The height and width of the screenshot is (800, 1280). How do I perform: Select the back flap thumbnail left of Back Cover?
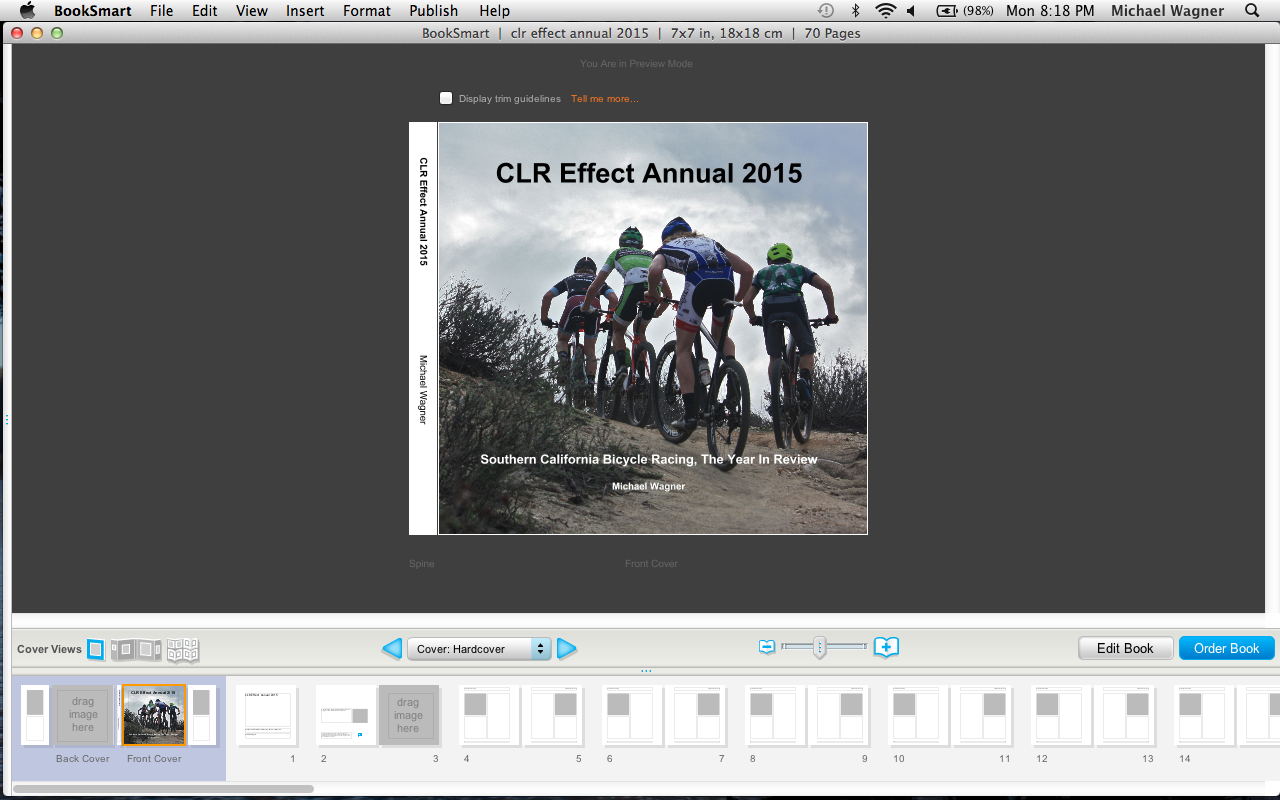tap(35, 715)
